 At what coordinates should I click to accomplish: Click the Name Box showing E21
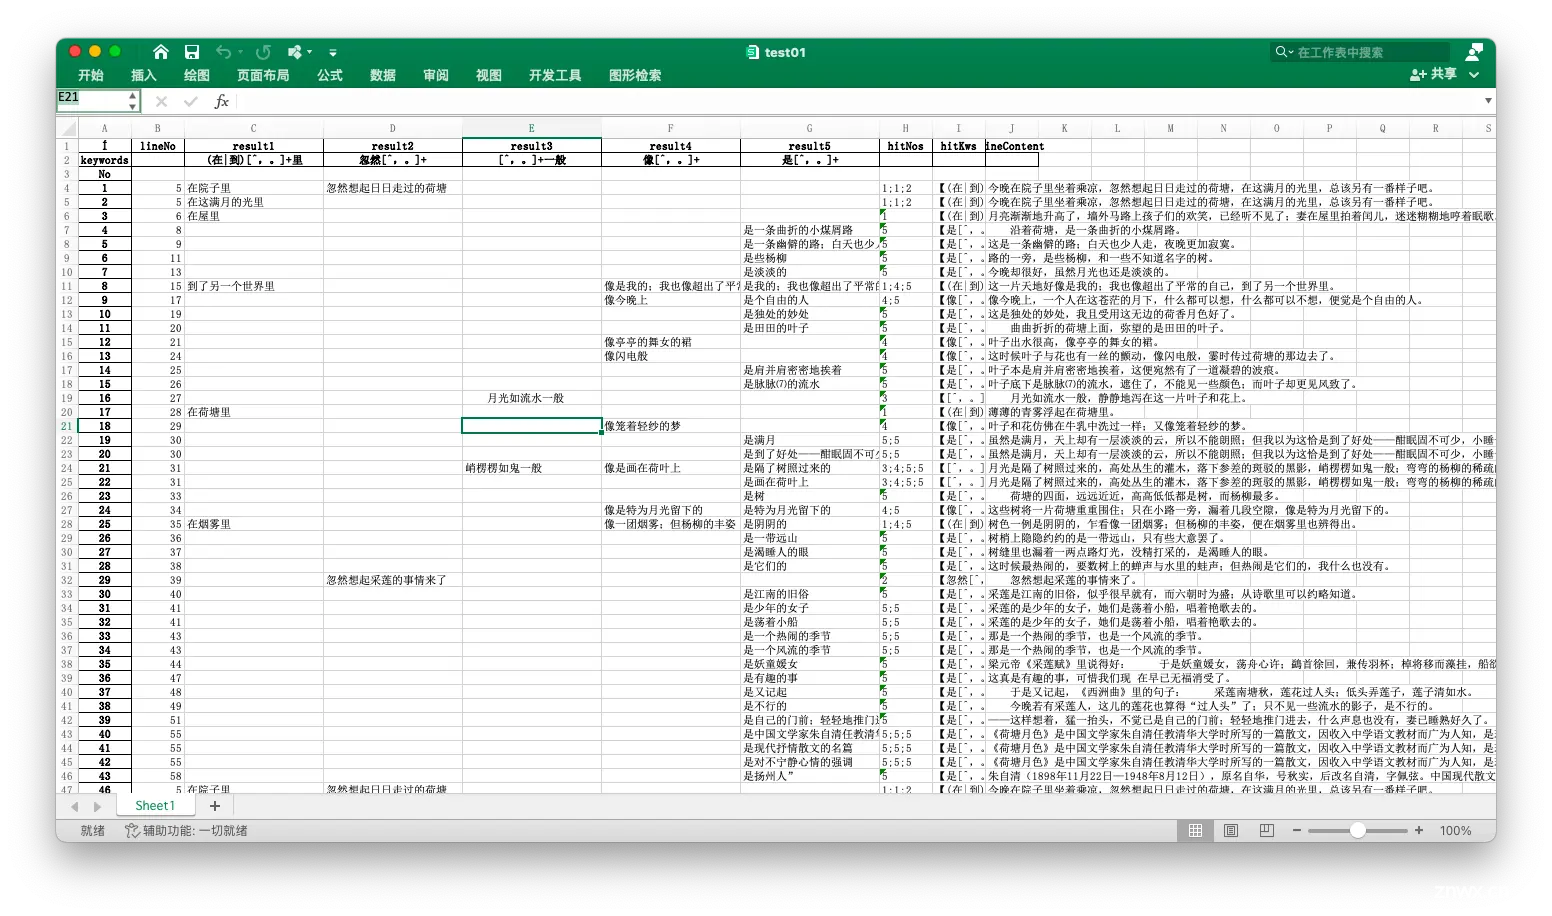(x=91, y=100)
